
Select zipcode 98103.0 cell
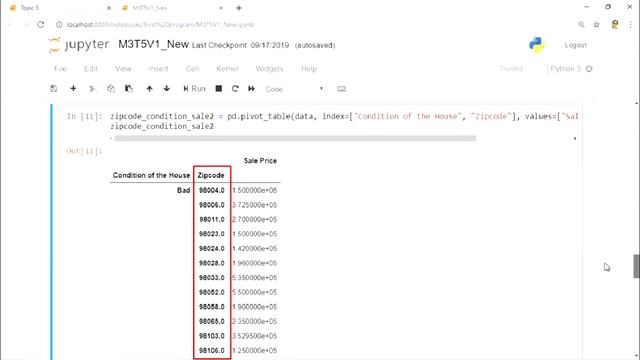[x=212, y=336]
